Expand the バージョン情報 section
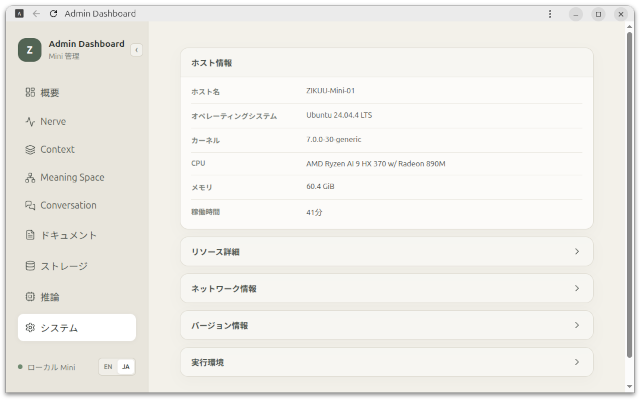The image size is (640, 400). pyautogui.click(x=387, y=325)
